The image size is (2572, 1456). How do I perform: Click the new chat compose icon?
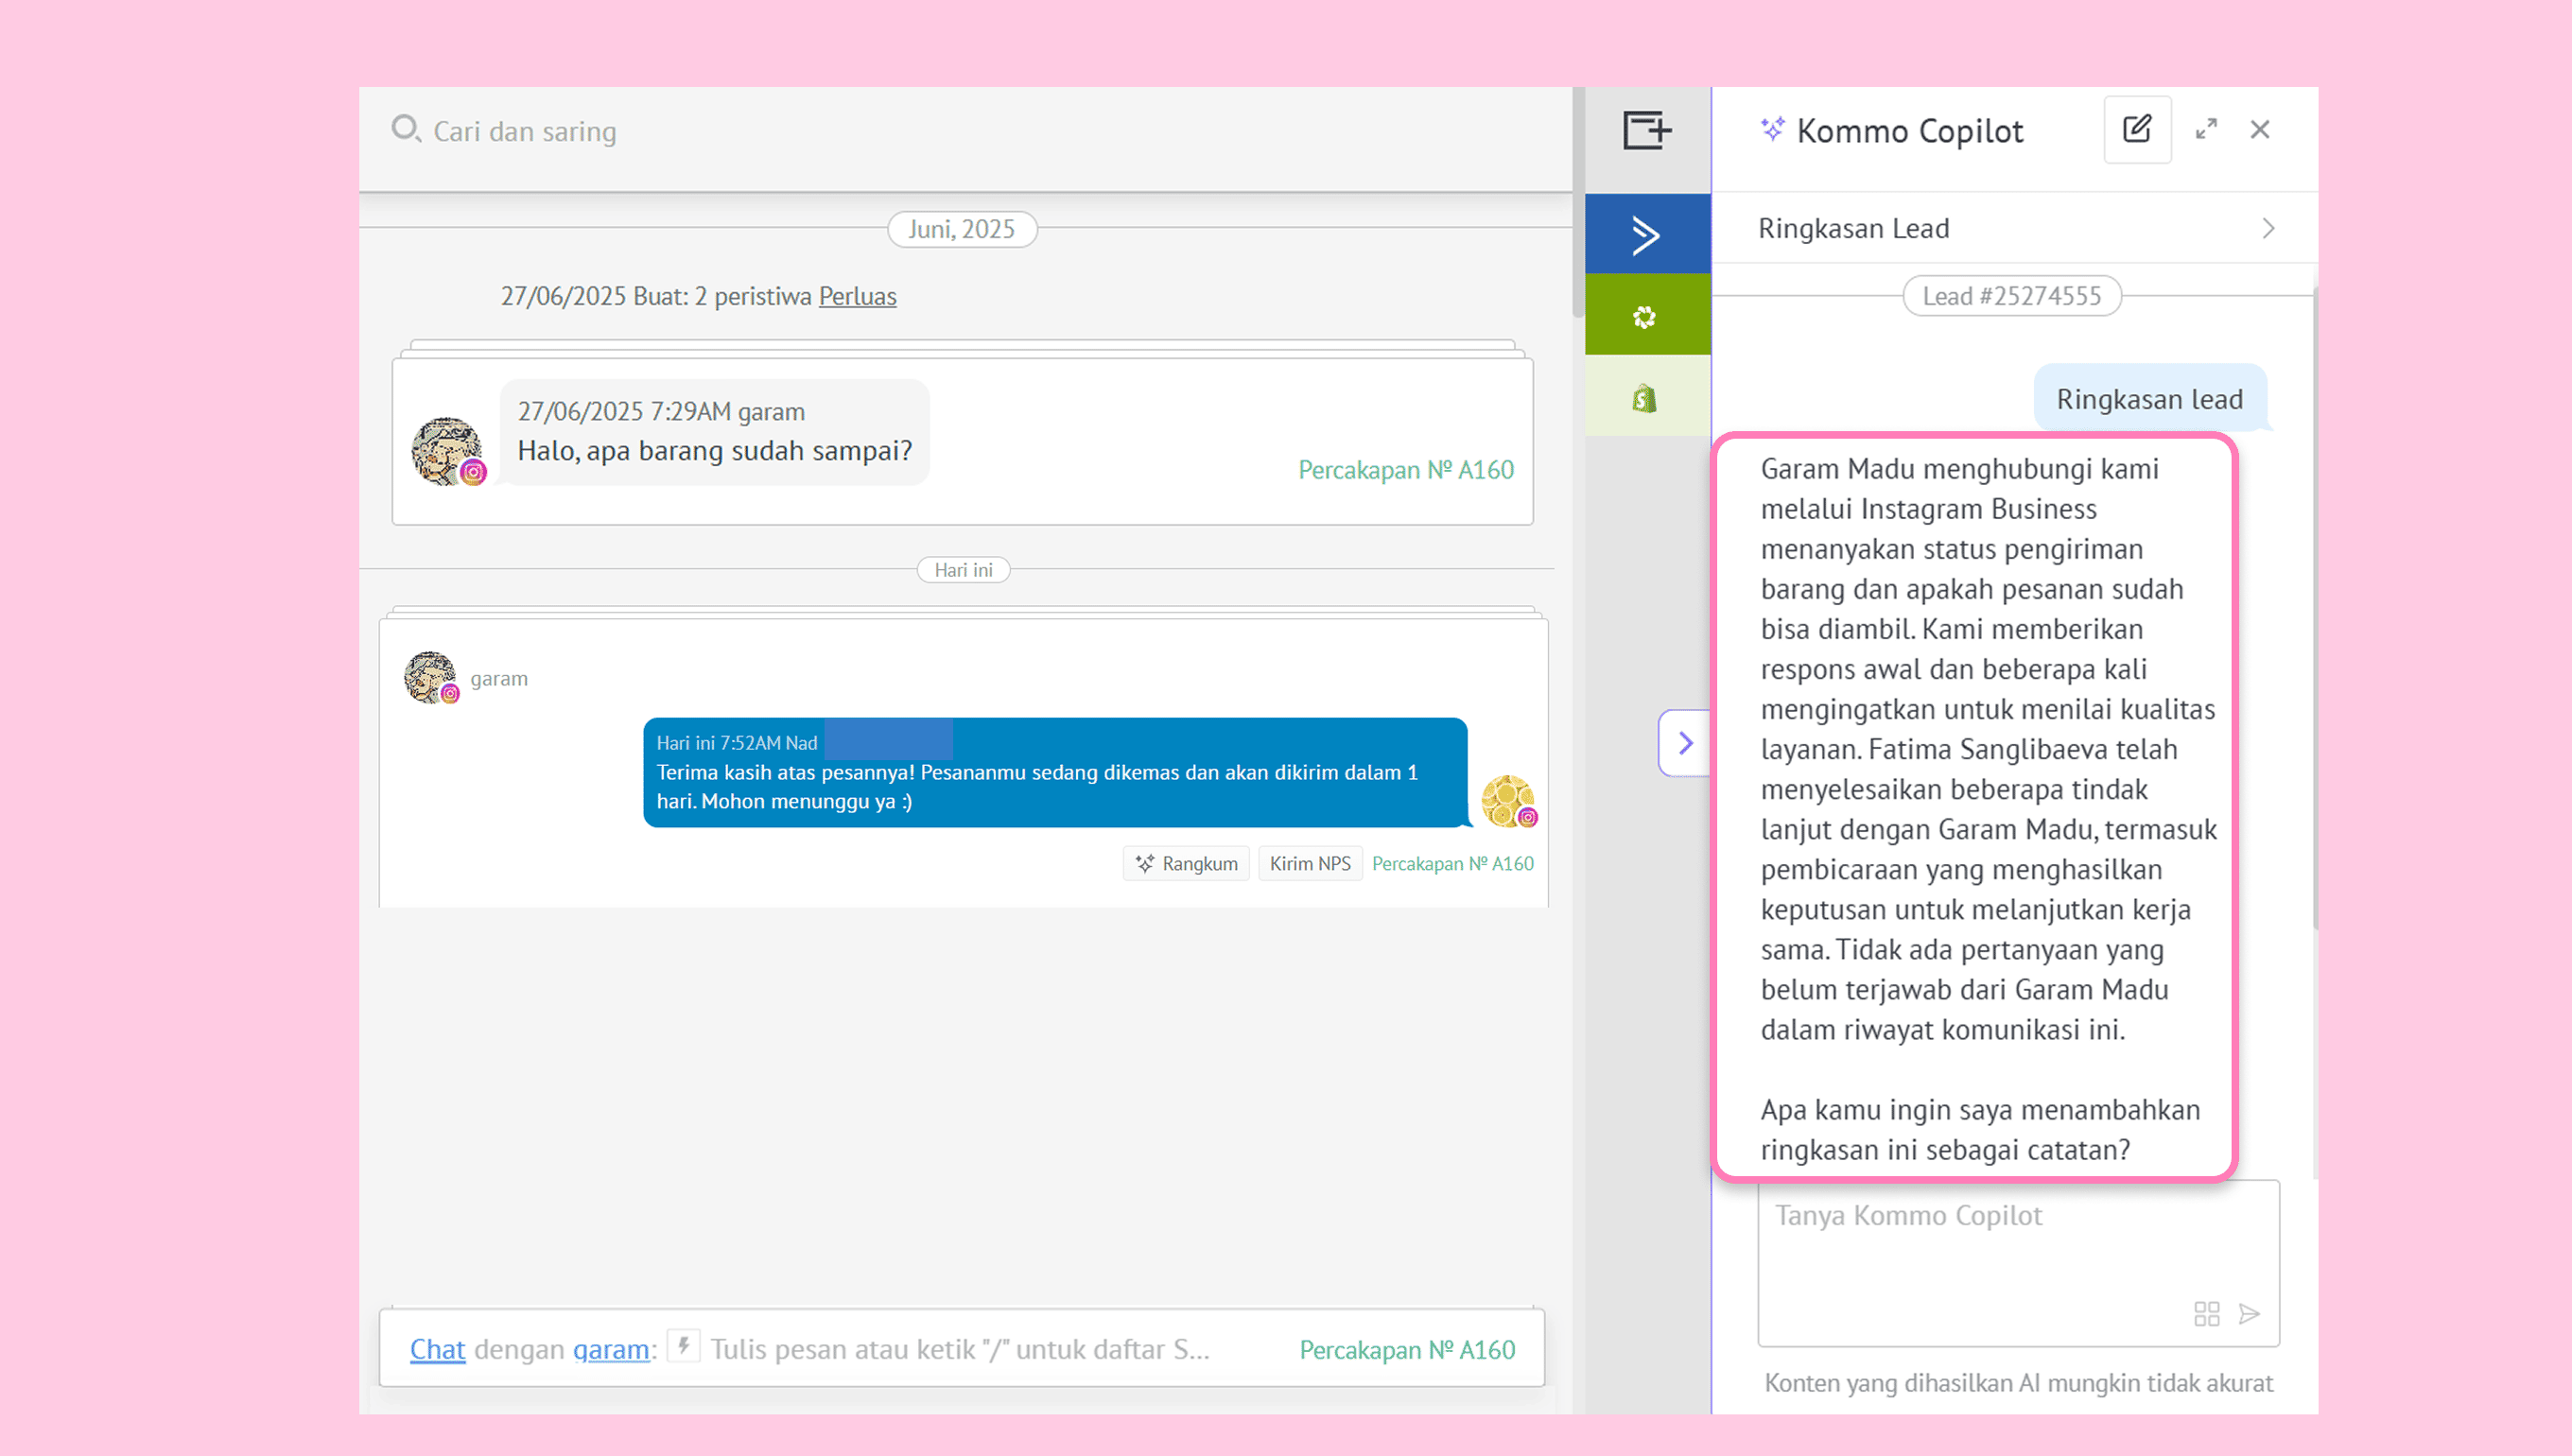(x=2137, y=129)
